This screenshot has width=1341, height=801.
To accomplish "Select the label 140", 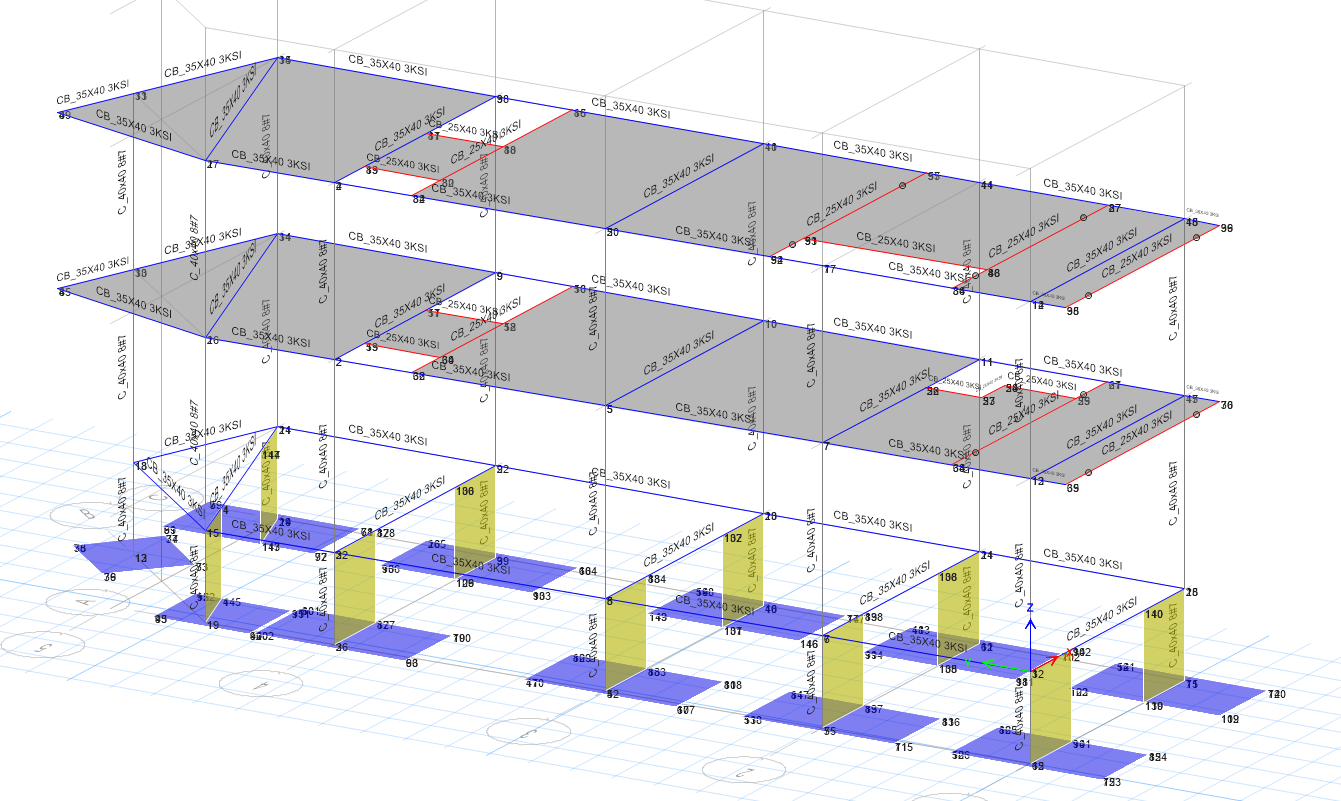I will 1154,615.
